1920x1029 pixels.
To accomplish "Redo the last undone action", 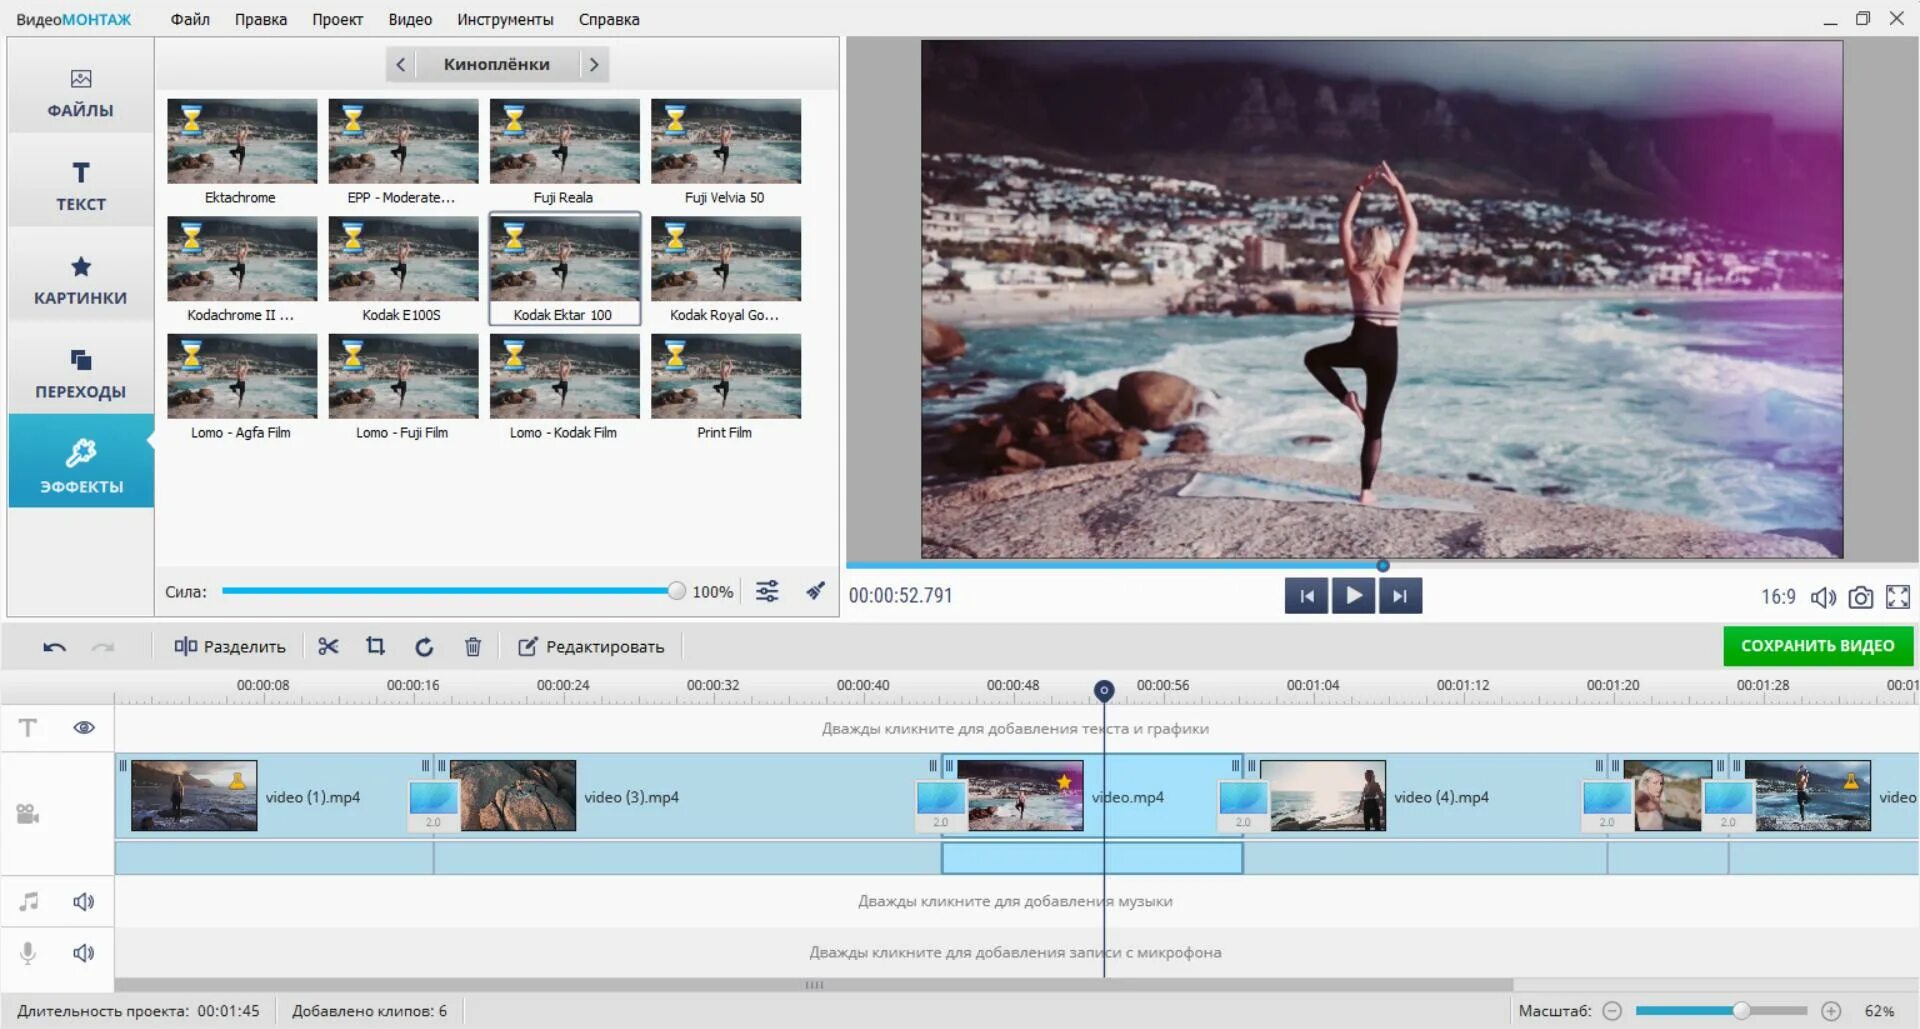I will point(103,647).
